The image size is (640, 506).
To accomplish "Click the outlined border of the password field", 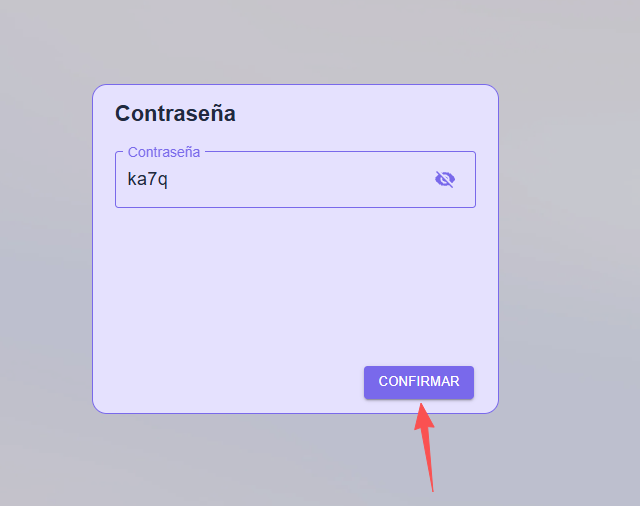I will (x=295, y=207).
